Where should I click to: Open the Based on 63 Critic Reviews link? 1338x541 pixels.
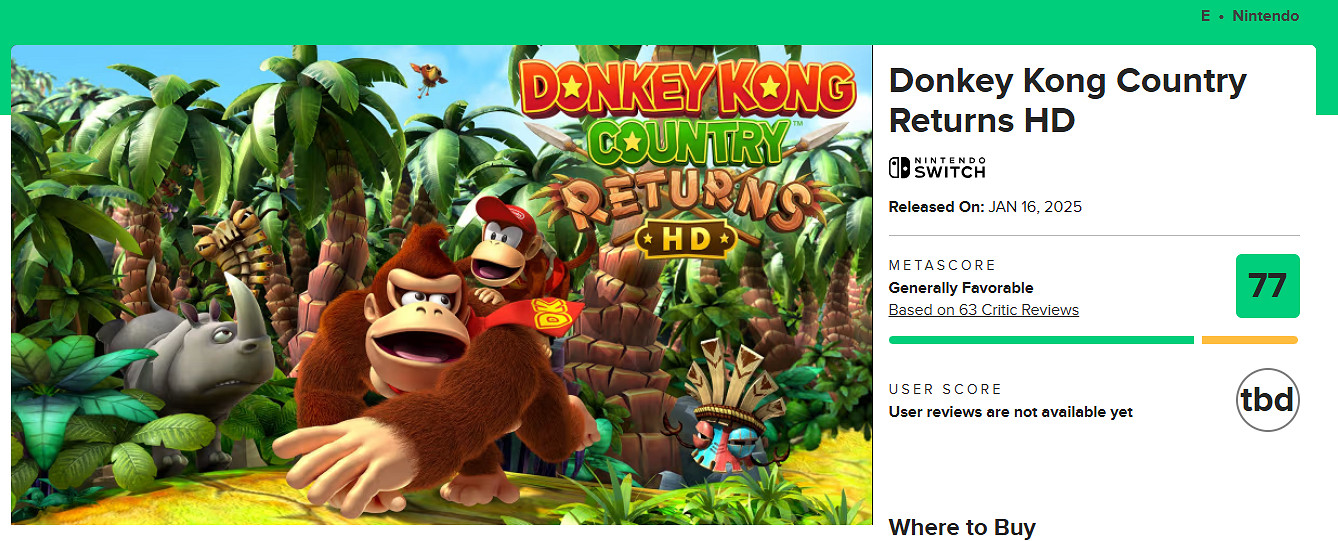[x=983, y=310]
